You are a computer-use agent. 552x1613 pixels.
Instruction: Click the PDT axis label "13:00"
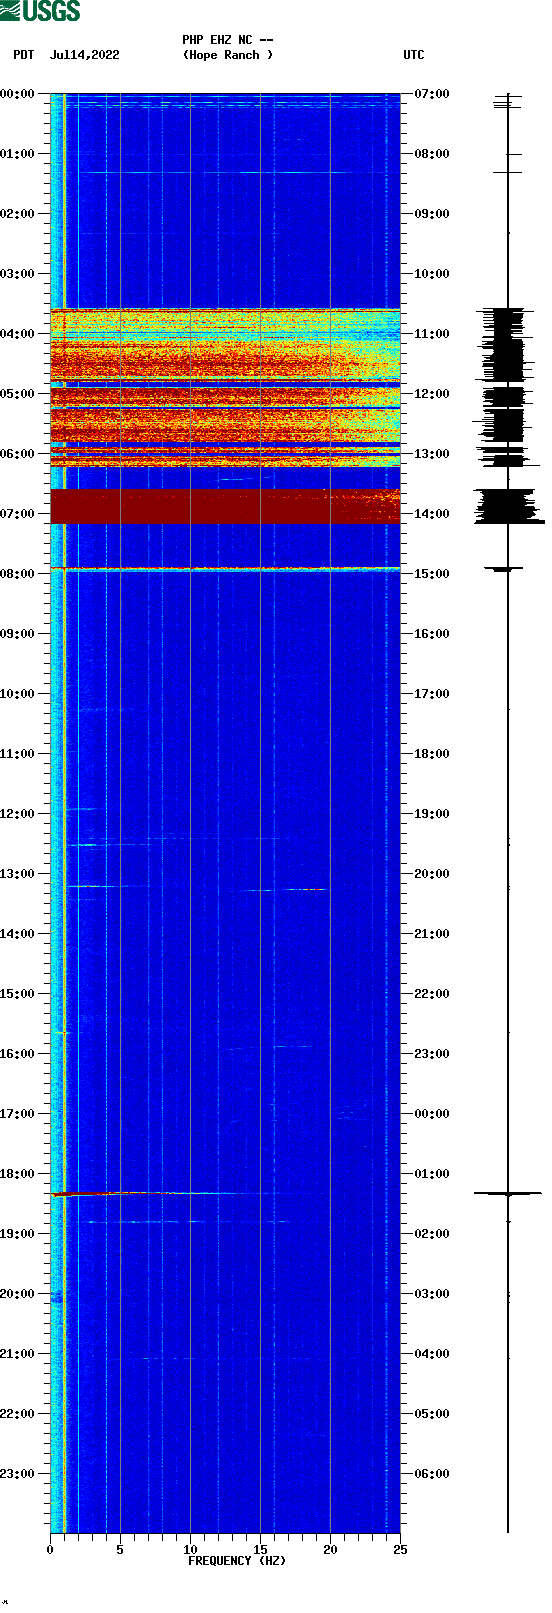(17, 874)
